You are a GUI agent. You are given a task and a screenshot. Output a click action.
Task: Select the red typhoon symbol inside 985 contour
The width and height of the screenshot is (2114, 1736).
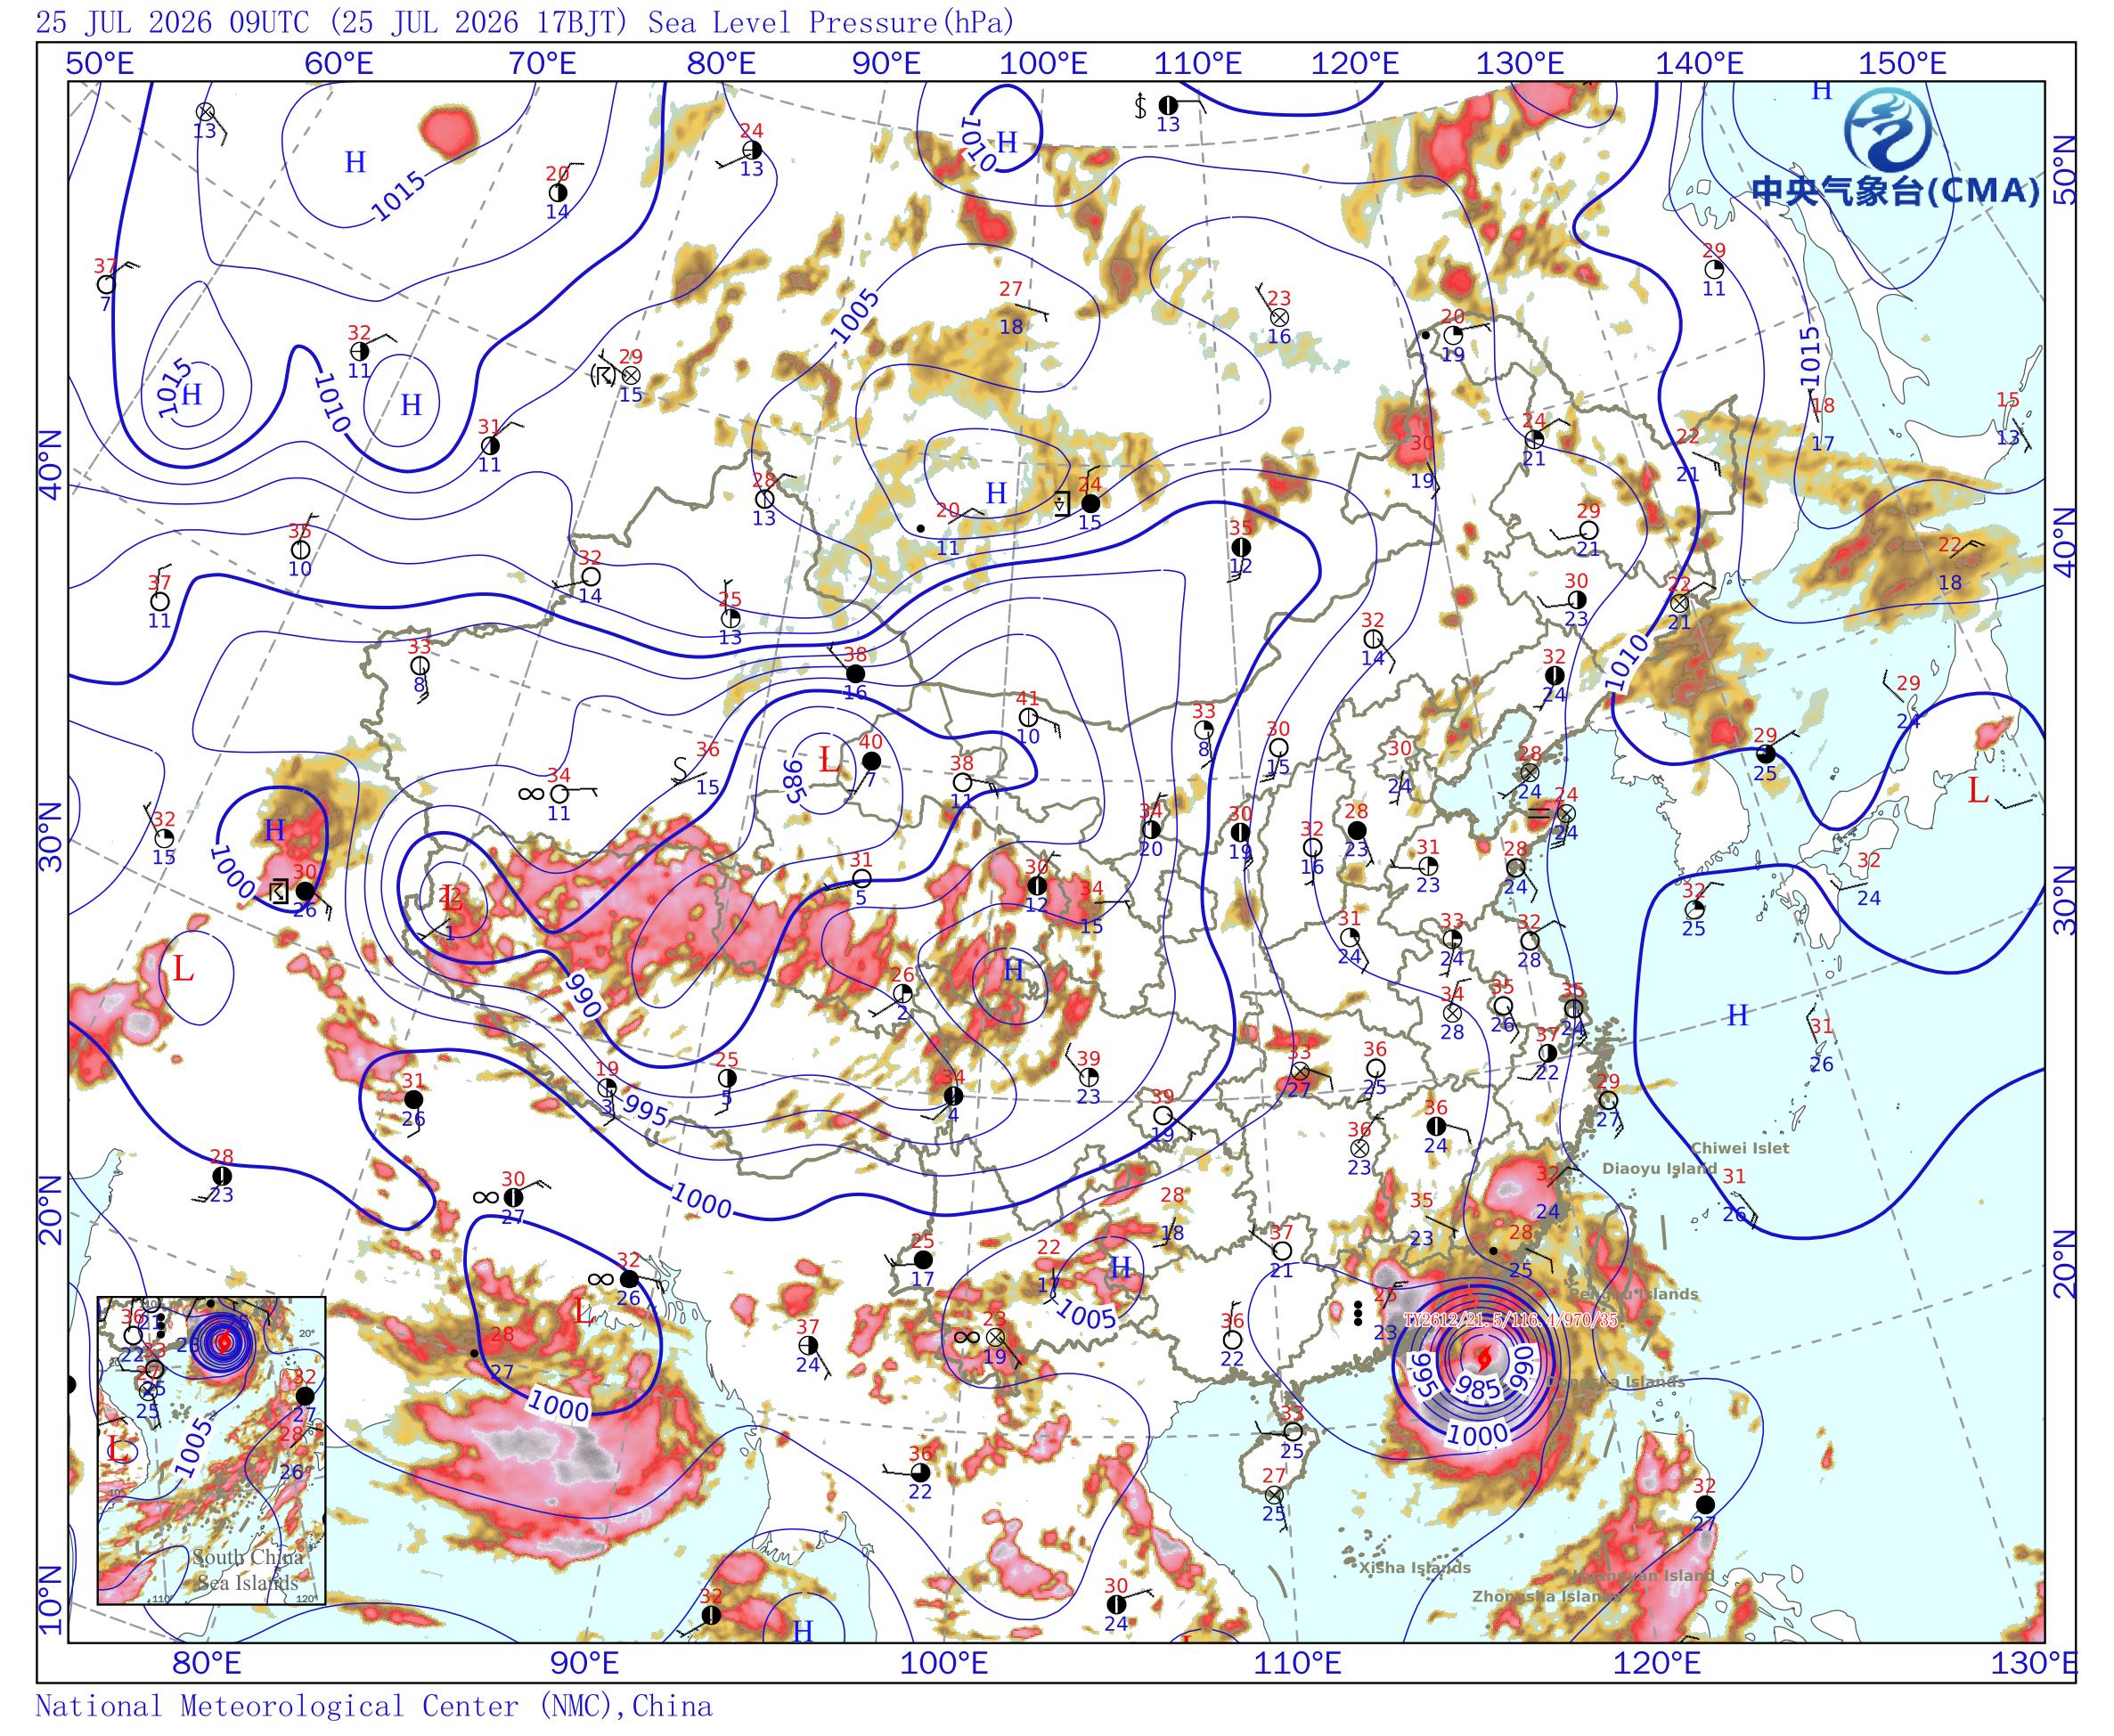click(1483, 1358)
